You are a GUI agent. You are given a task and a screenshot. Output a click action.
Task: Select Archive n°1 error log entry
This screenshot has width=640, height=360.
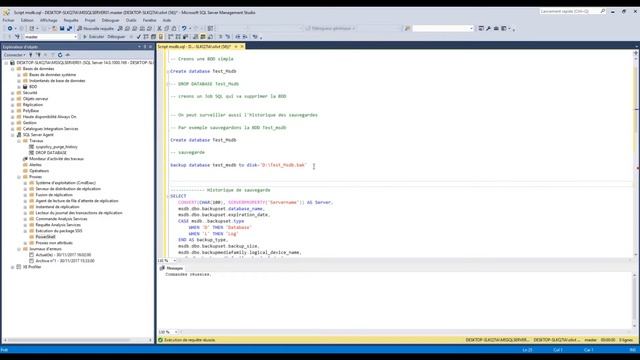65,261
